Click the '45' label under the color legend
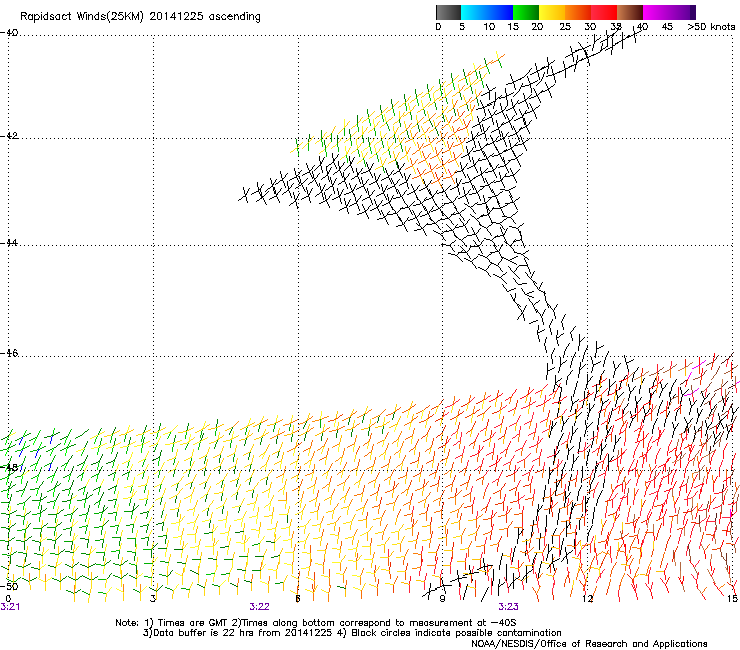 tap(667, 26)
